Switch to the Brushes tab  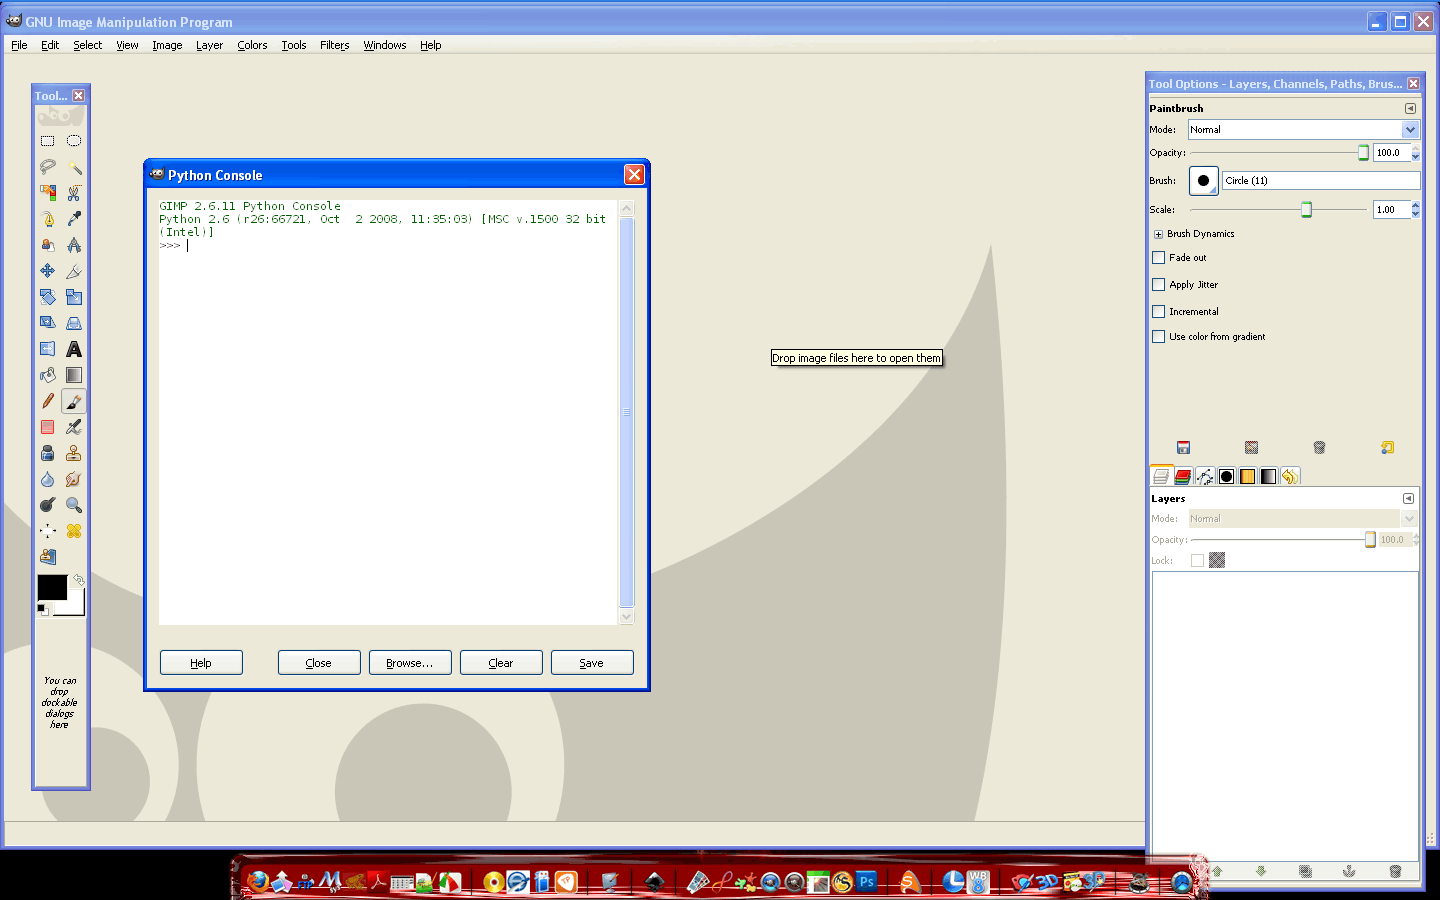point(1226,477)
